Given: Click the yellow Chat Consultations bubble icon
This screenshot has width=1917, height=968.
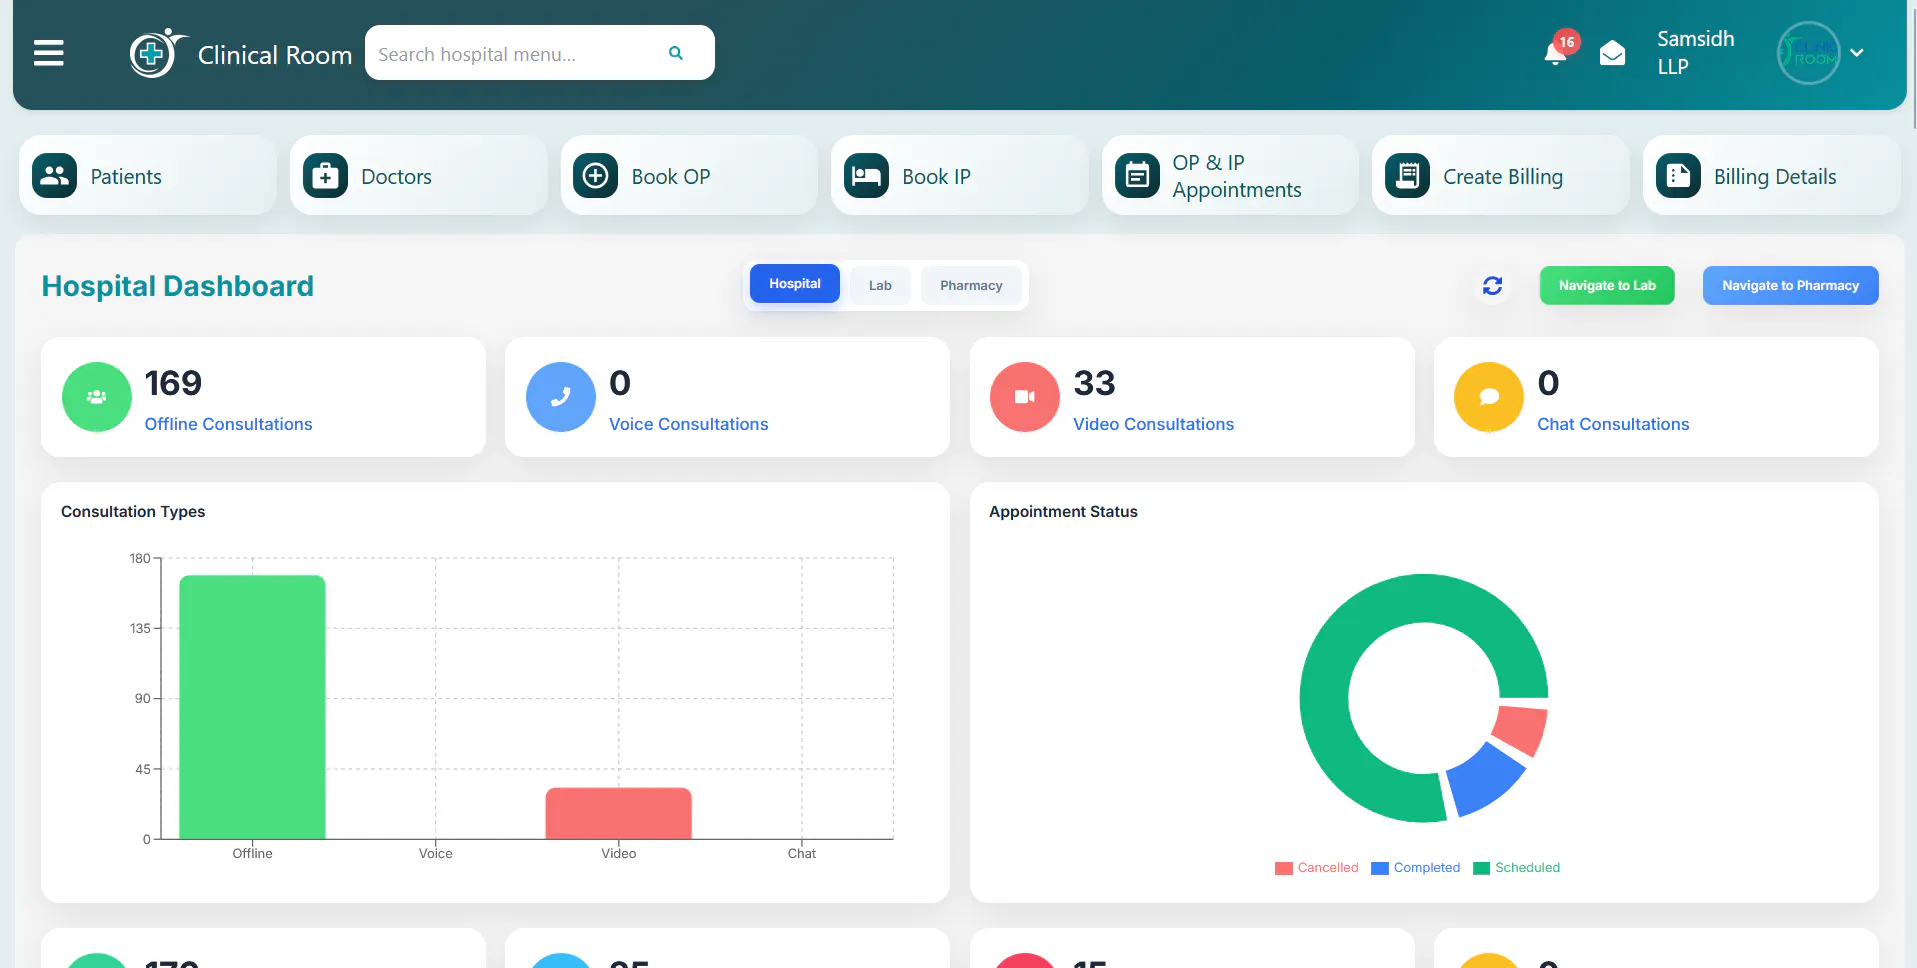Looking at the screenshot, I should point(1488,397).
